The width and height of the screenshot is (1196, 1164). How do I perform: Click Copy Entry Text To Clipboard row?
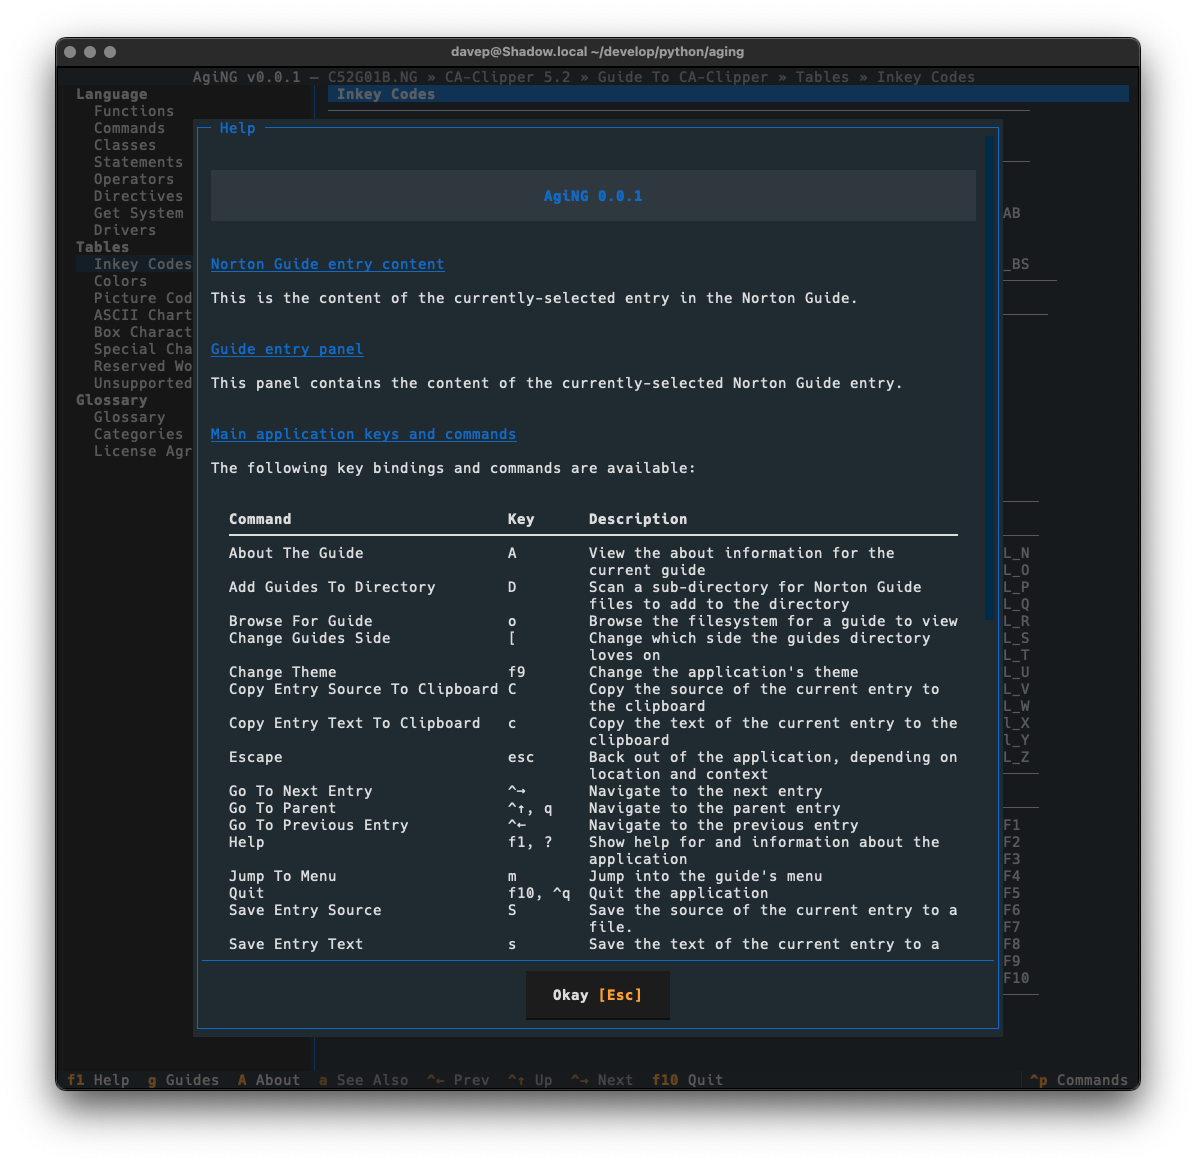pos(593,731)
